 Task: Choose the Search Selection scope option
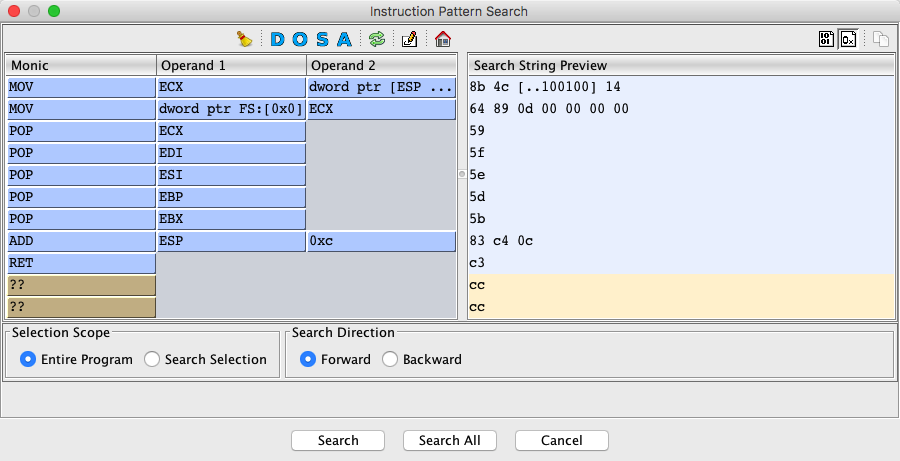coord(152,359)
